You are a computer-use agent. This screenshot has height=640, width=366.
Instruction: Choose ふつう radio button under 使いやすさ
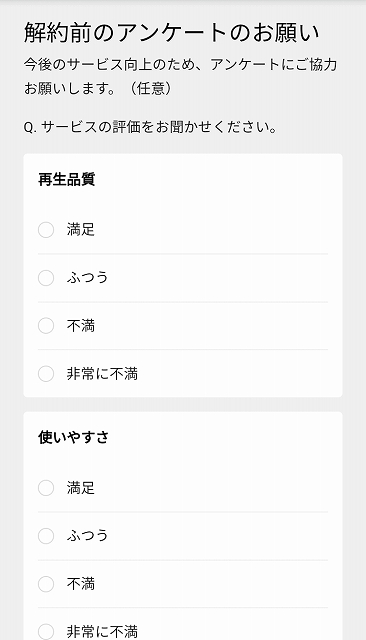pos(46,536)
